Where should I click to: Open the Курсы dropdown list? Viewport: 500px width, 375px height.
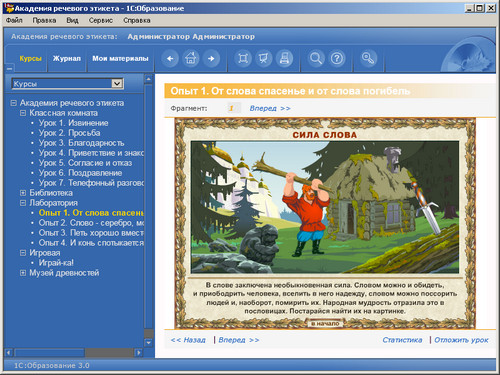(117, 83)
